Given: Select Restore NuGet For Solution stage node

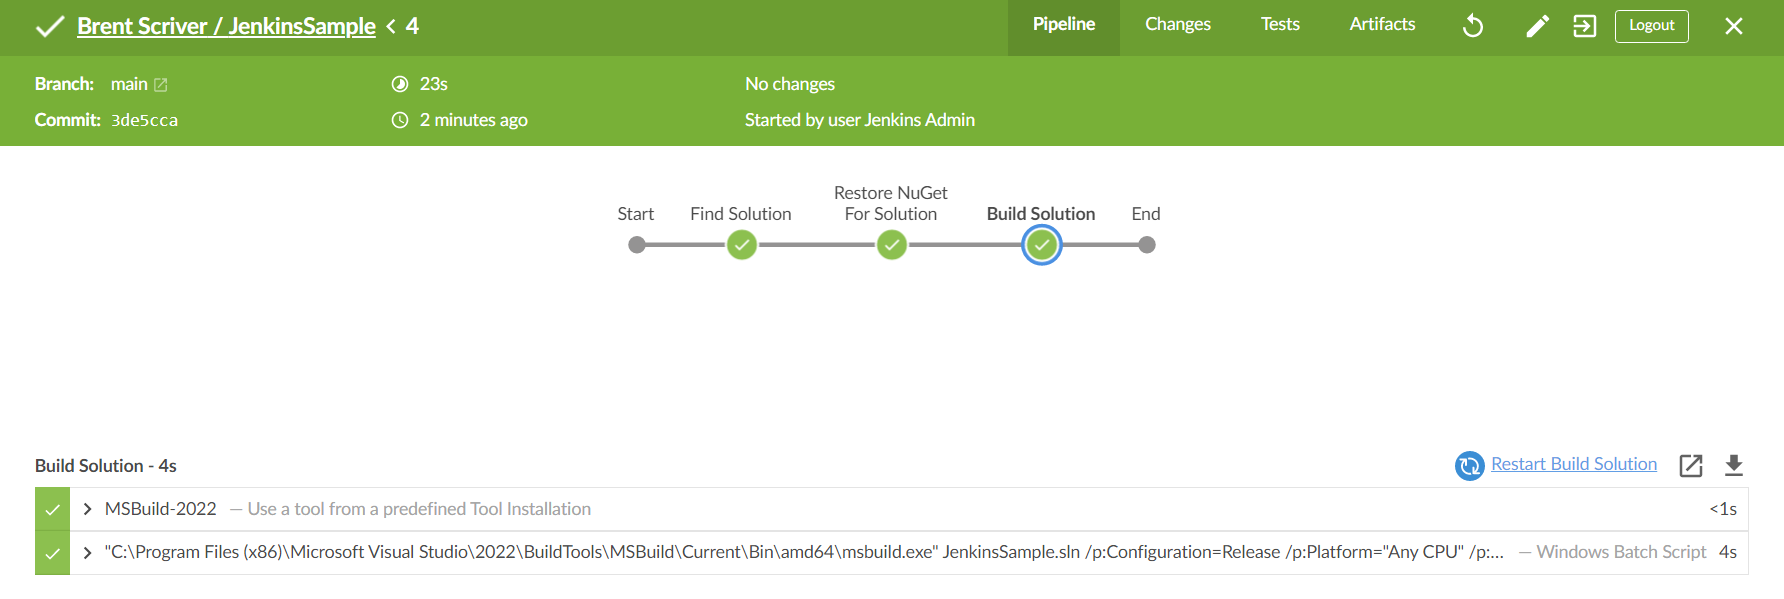Looking at the screenshot, I should click(892, 245).
